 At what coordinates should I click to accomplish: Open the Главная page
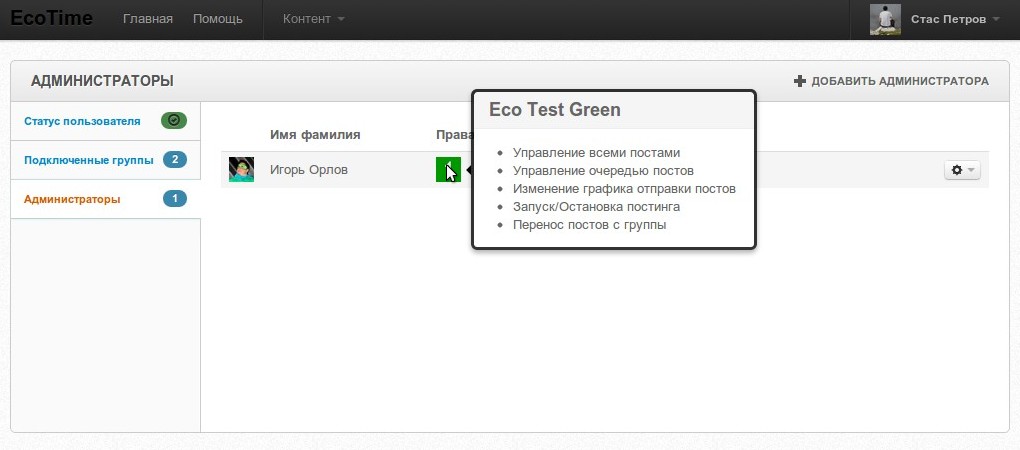tap(147, 19)
